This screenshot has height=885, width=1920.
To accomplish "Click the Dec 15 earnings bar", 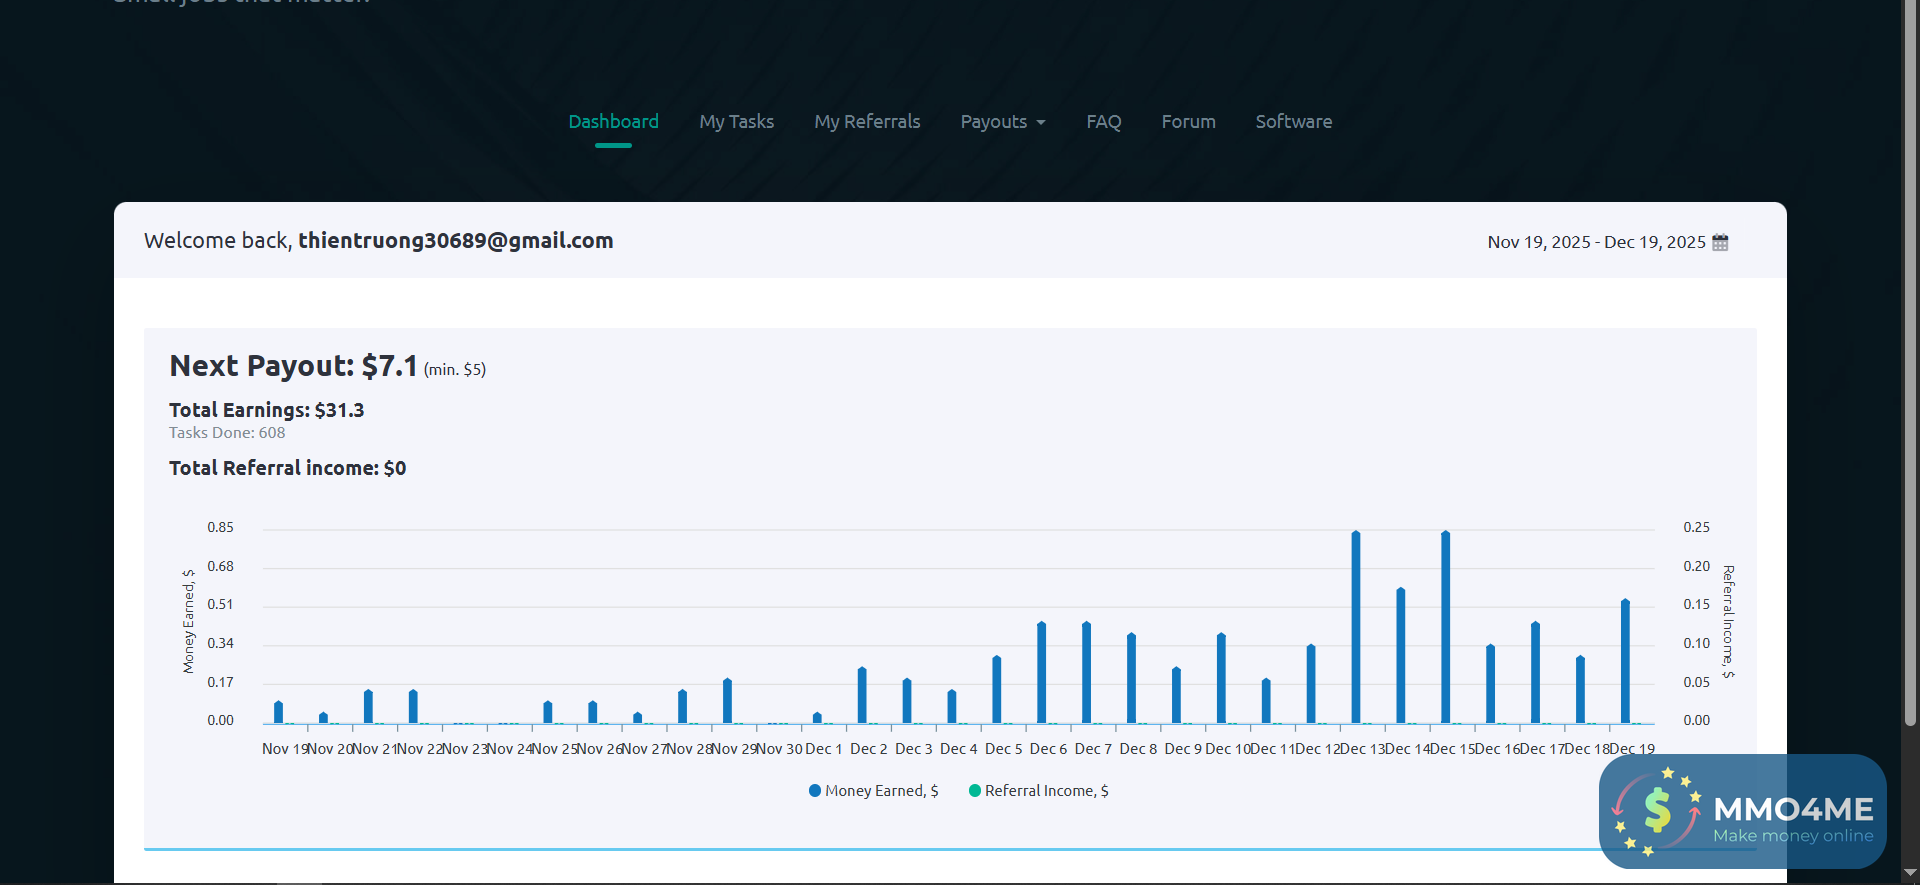I will pos(1445,627).
